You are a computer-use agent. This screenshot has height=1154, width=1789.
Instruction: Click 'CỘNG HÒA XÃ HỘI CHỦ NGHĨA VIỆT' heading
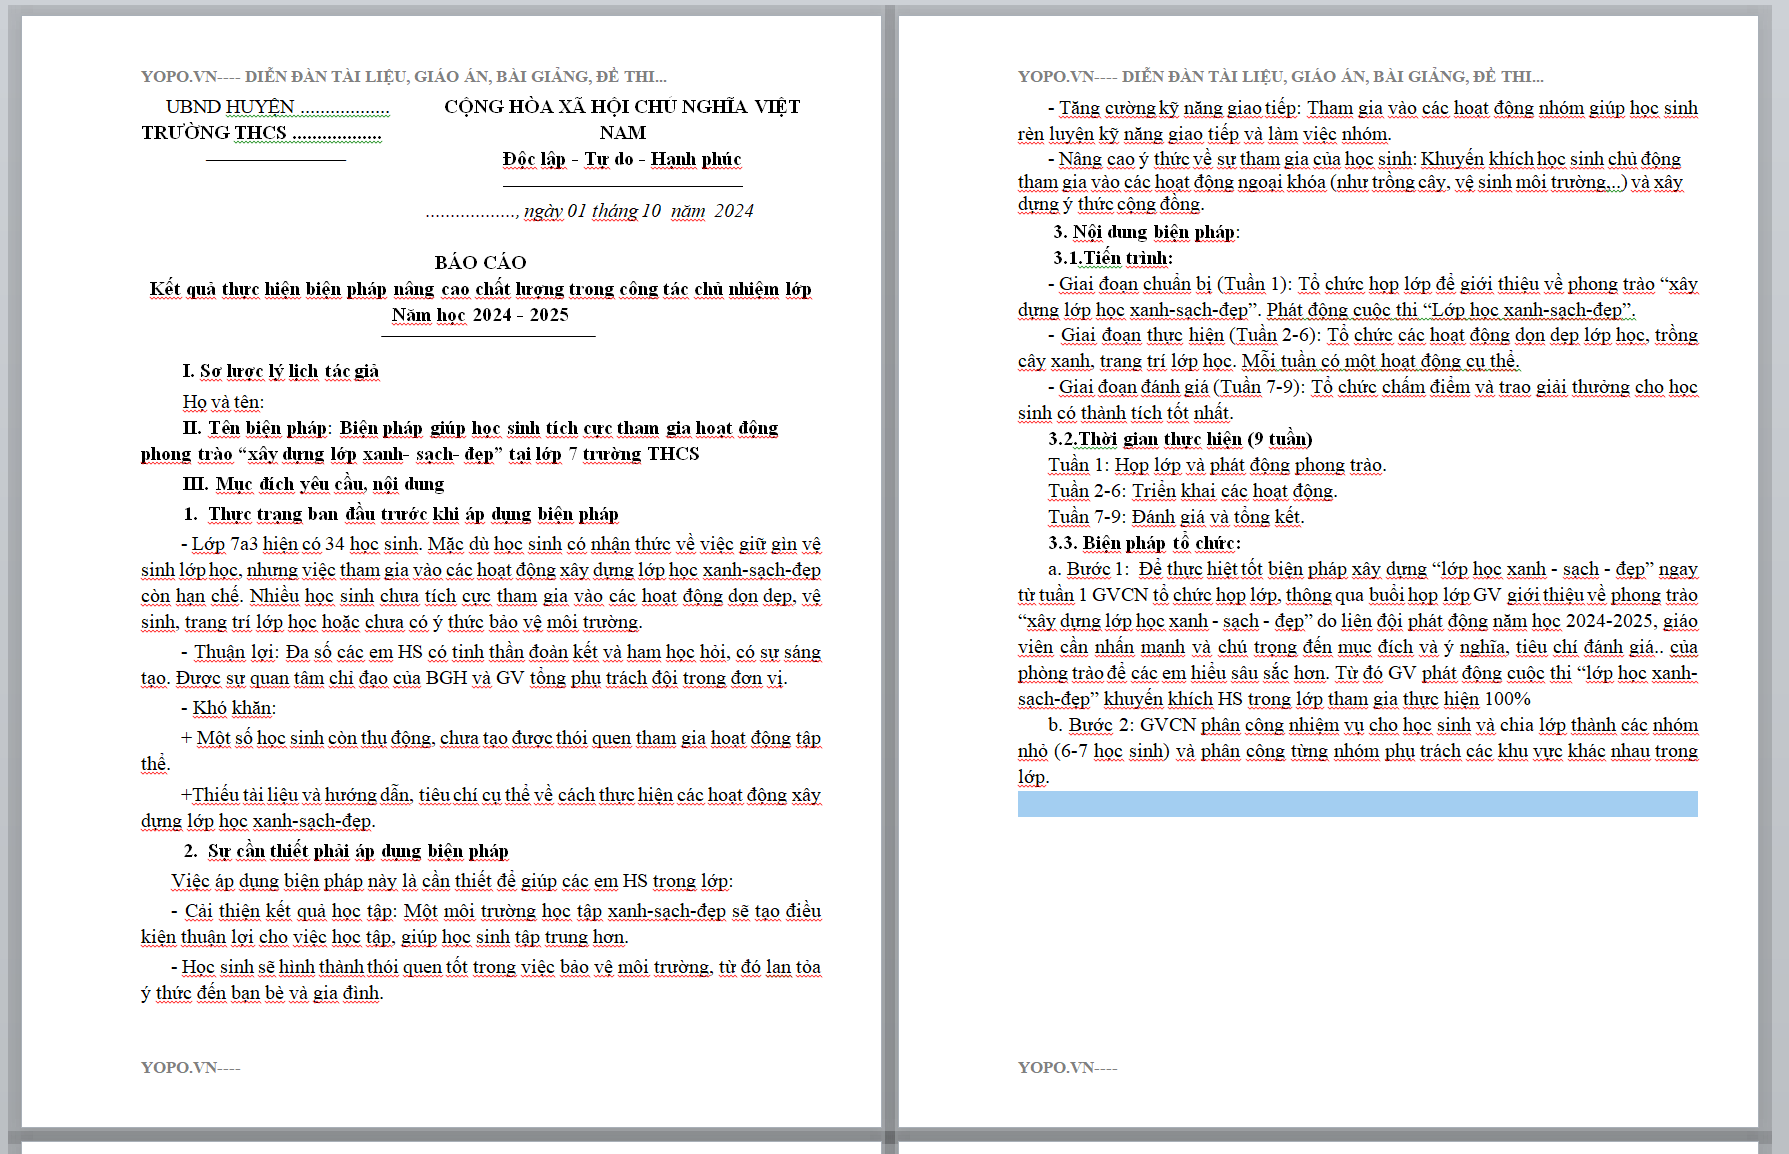point(622,107)
